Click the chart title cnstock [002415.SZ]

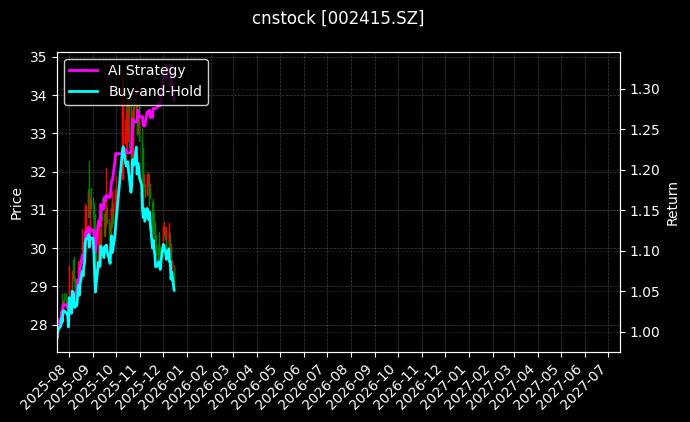pos(345,19)
